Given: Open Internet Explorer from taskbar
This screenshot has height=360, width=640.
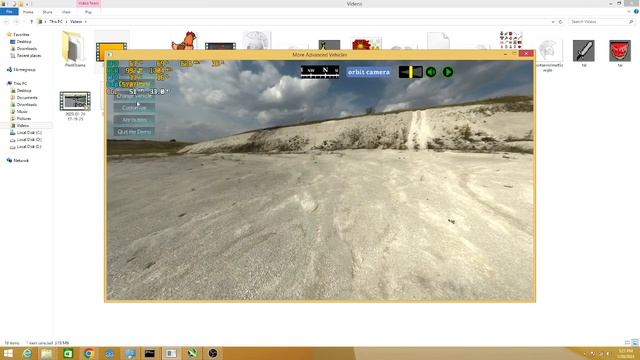Looking at the screenshot, I should coord(27,353).
